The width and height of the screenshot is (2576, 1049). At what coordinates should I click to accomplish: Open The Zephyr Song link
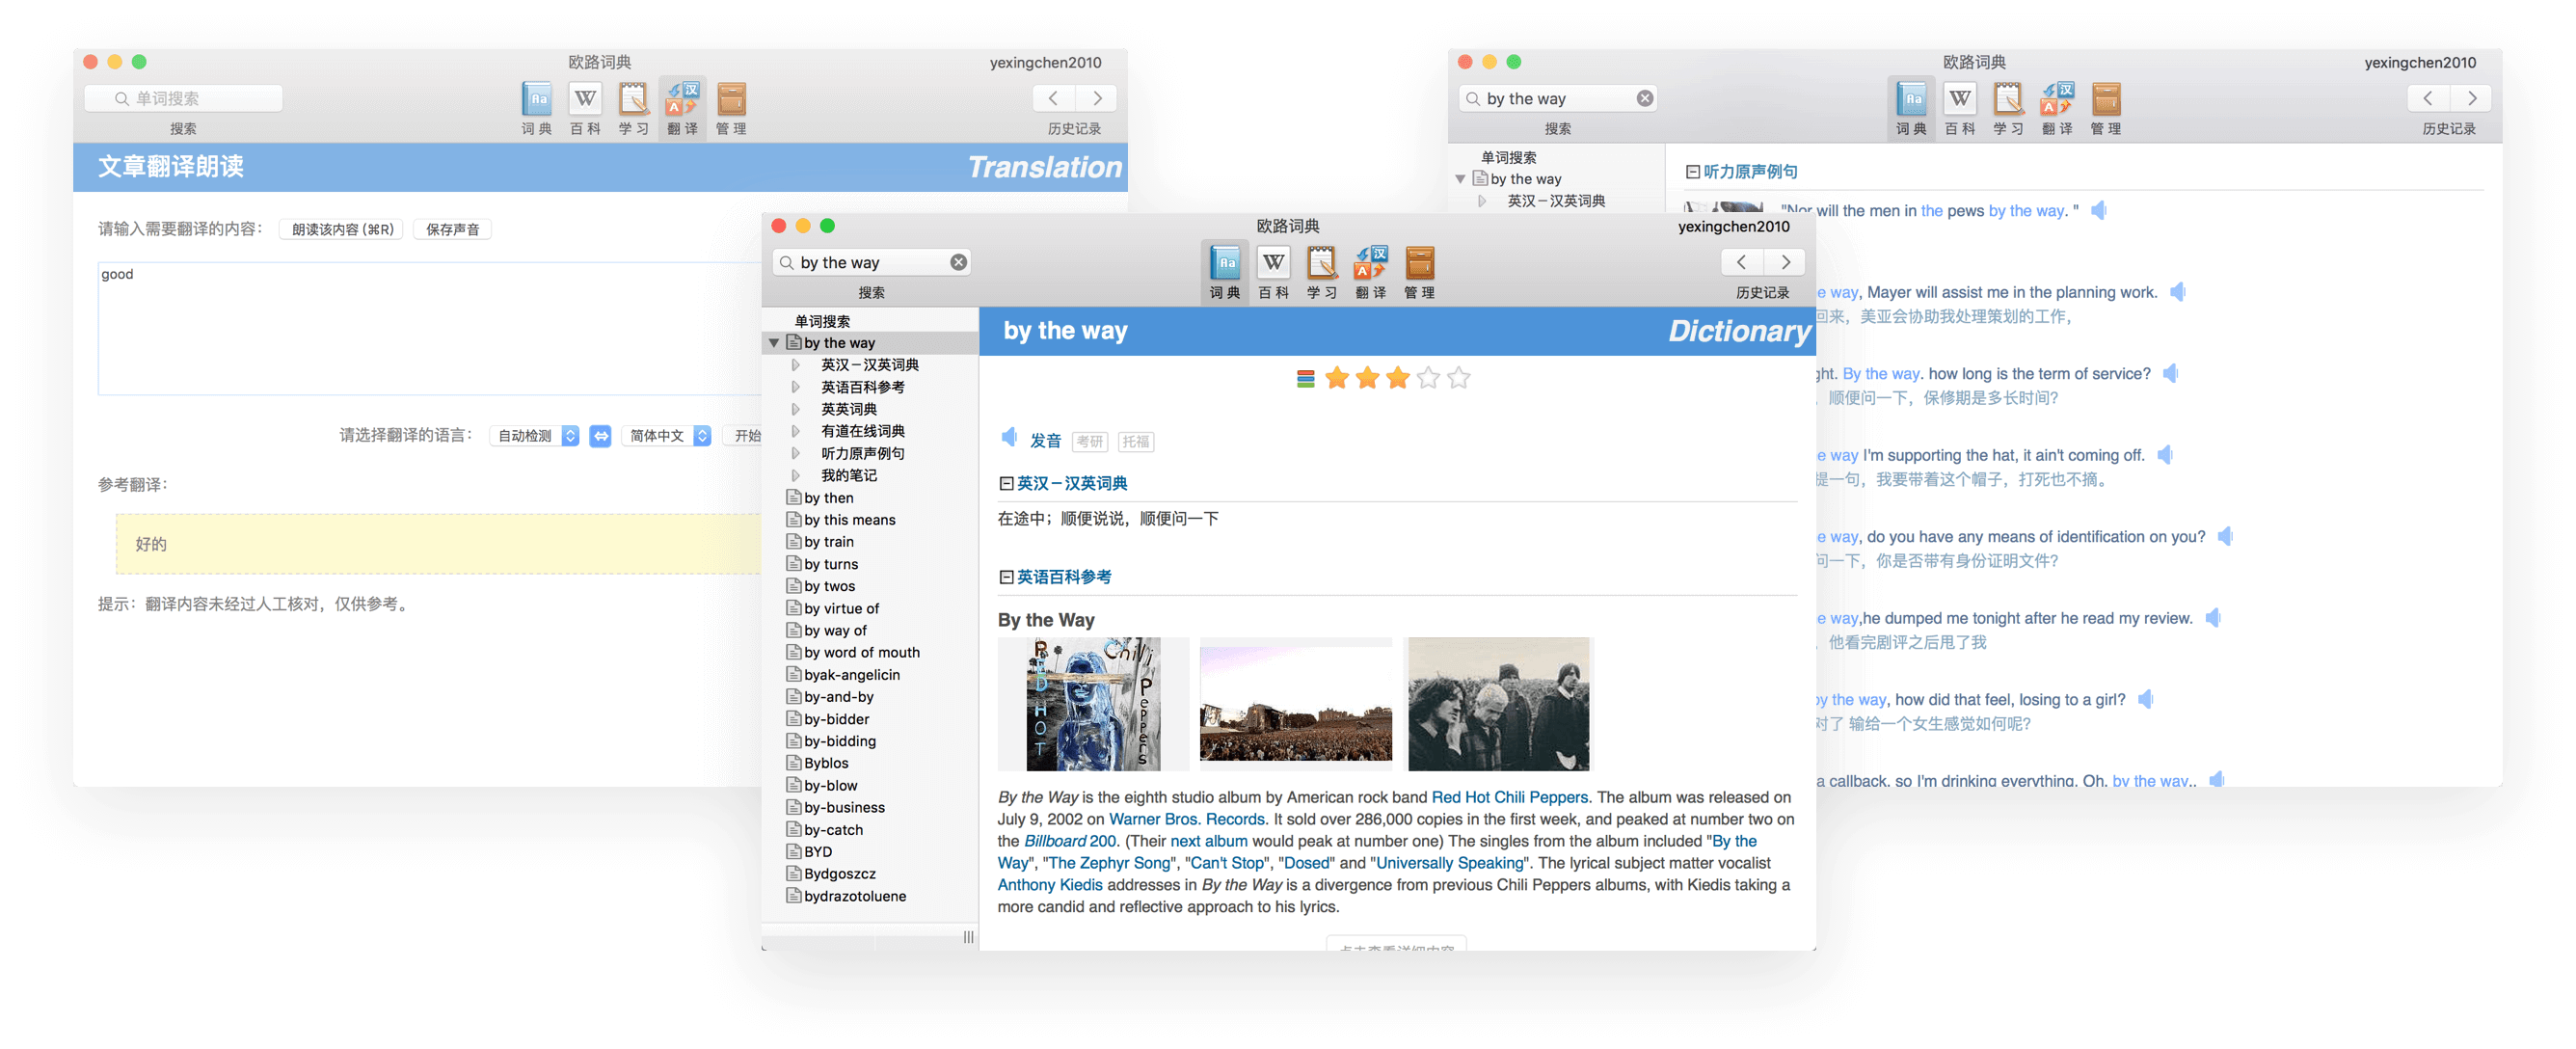pyautogui.click(x=1109, y=863)
